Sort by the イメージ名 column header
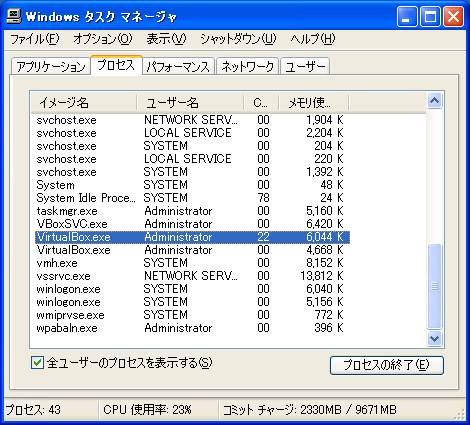The width and height of the screenshot is (470, 425). pos(84,103)
